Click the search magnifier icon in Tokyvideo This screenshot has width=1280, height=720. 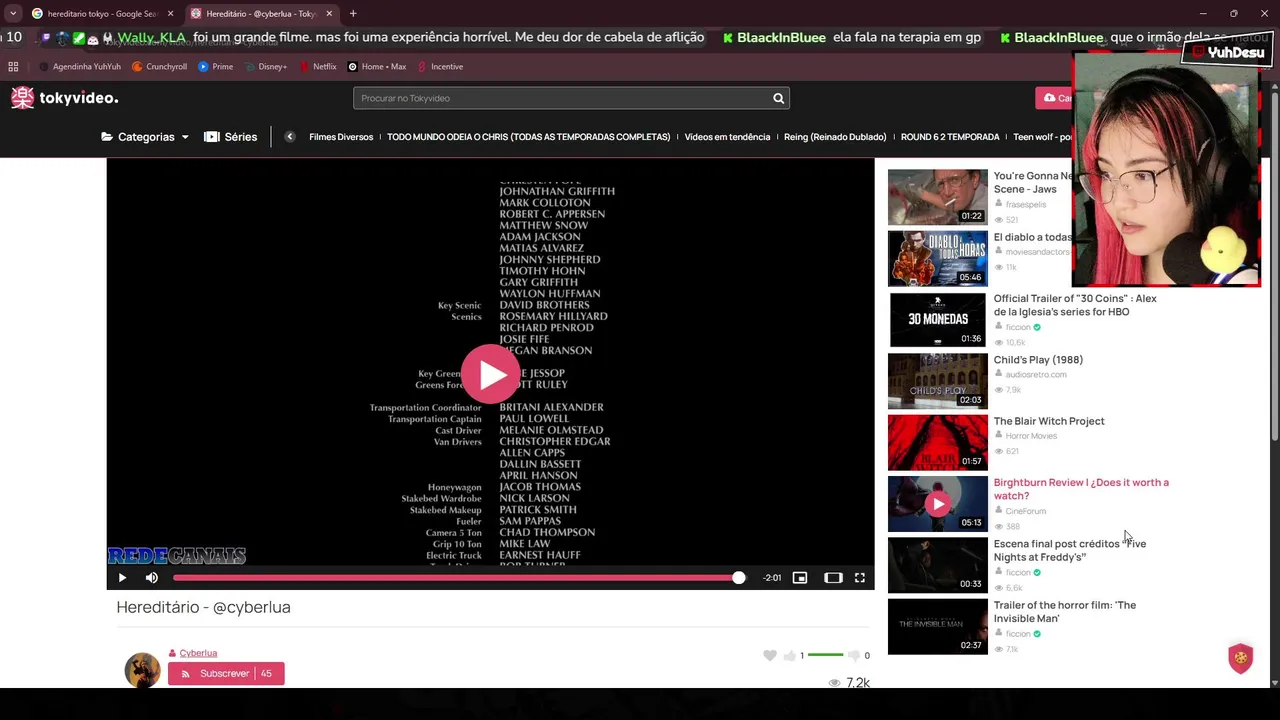(x=778, y=98)
